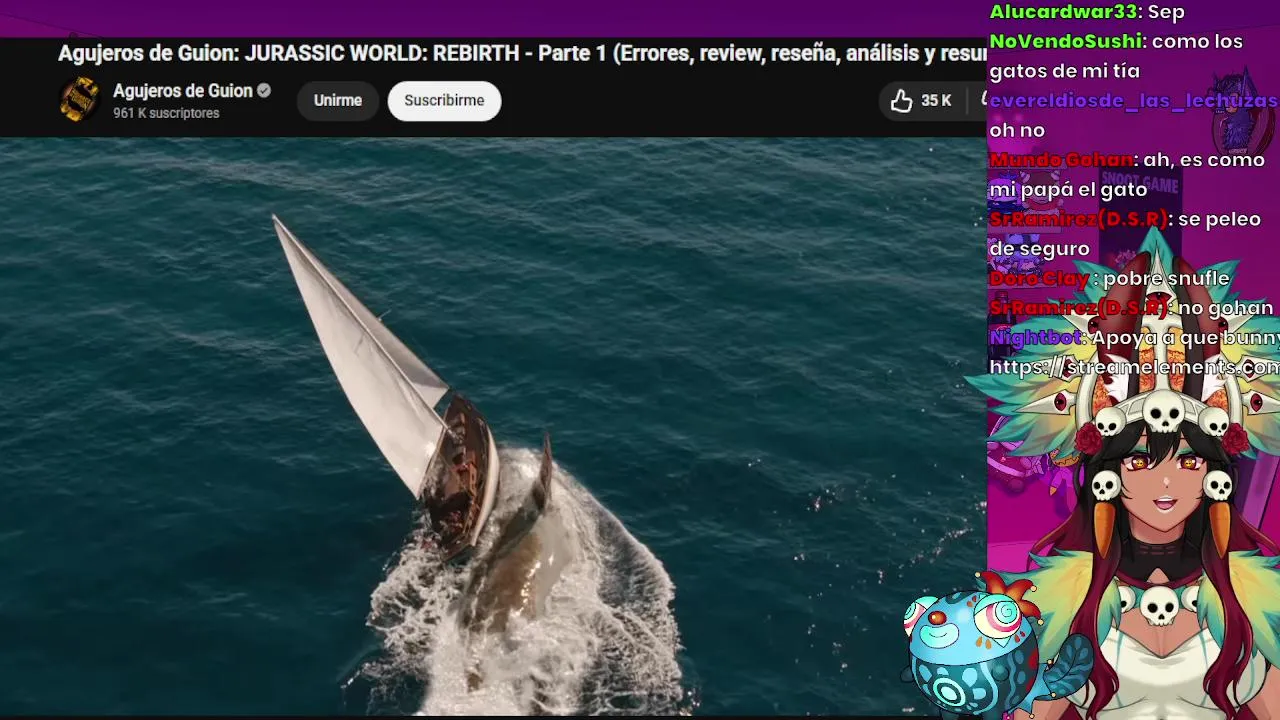The width and height of the screenshot is (1280, 720).
Task: Click the Agujeros de Guion channel name
Action: coord(183,91)
